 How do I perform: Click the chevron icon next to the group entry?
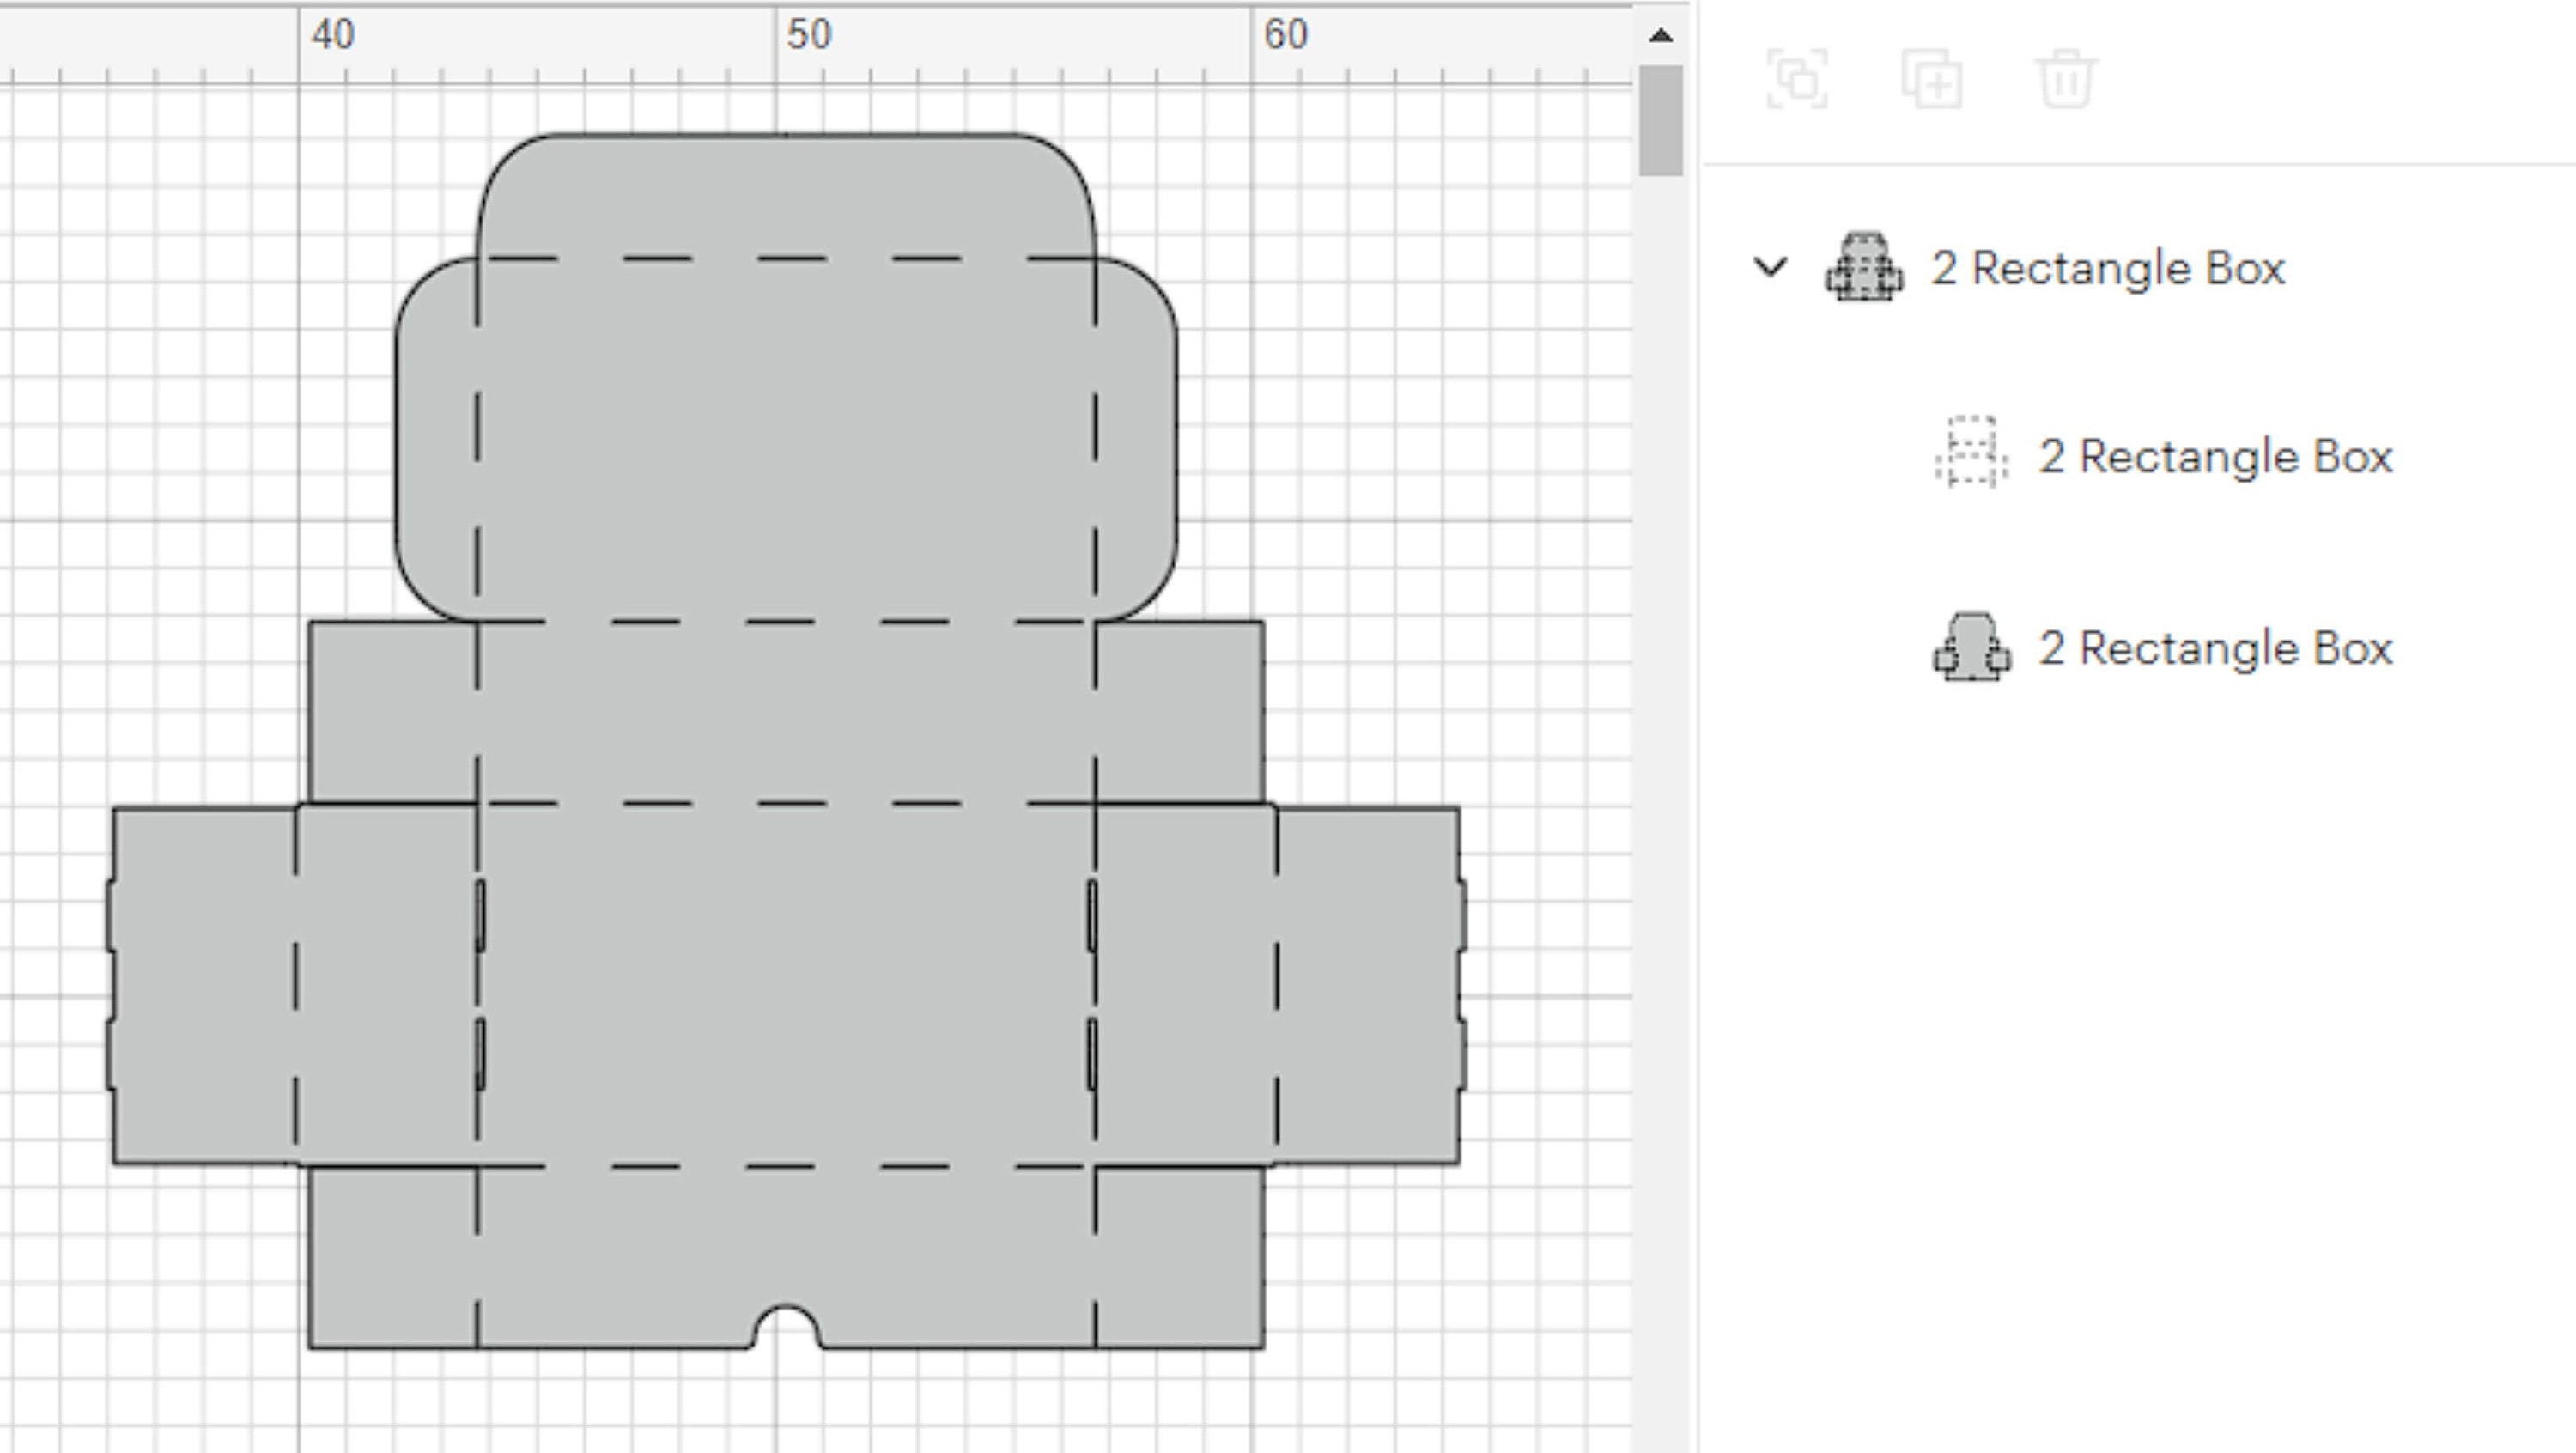pyautogui.click(x=1772, y=268)
